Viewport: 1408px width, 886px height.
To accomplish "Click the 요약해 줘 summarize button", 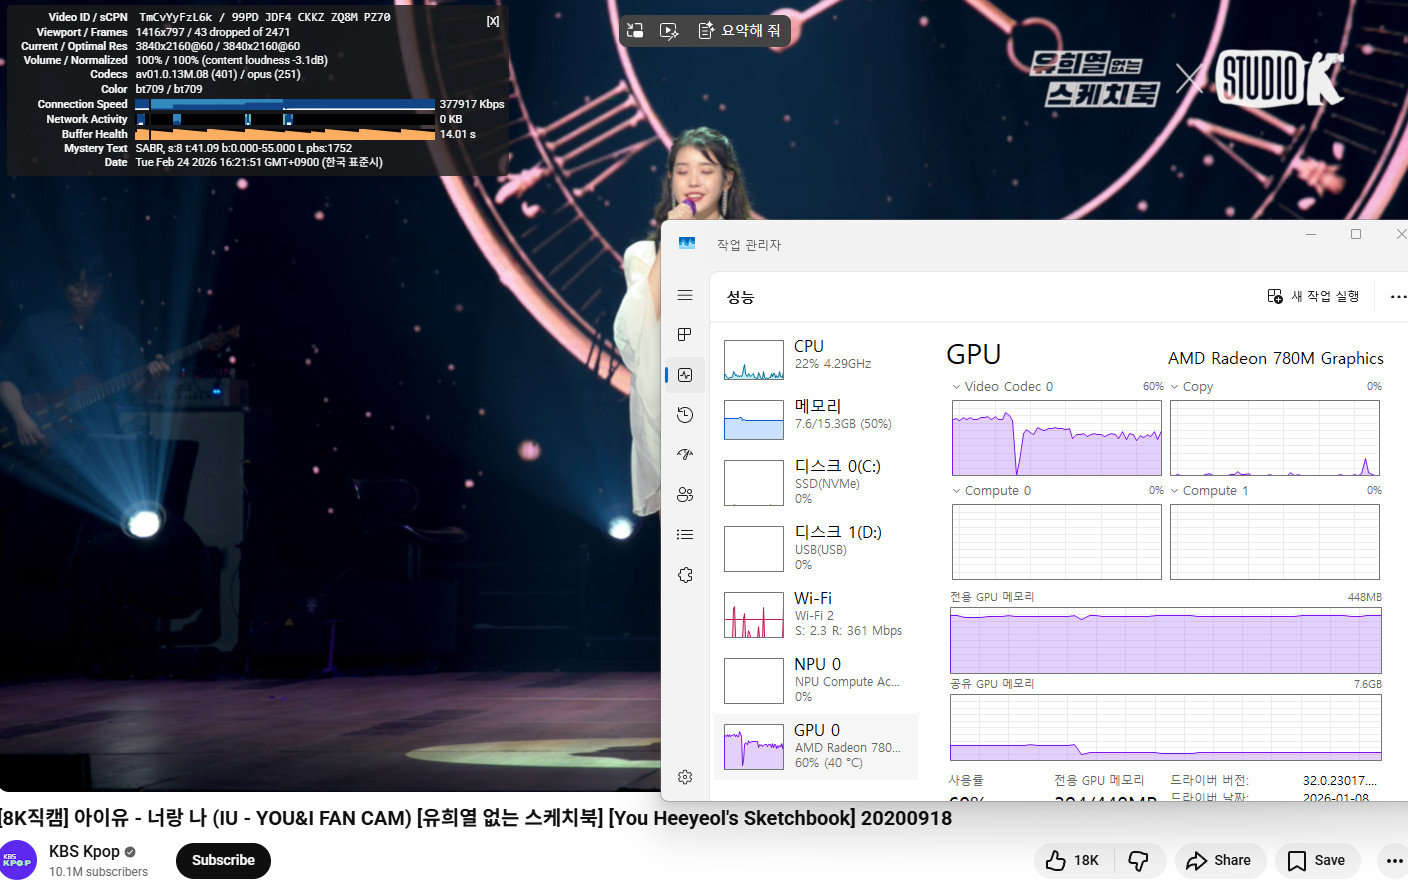I will [740, 31].
